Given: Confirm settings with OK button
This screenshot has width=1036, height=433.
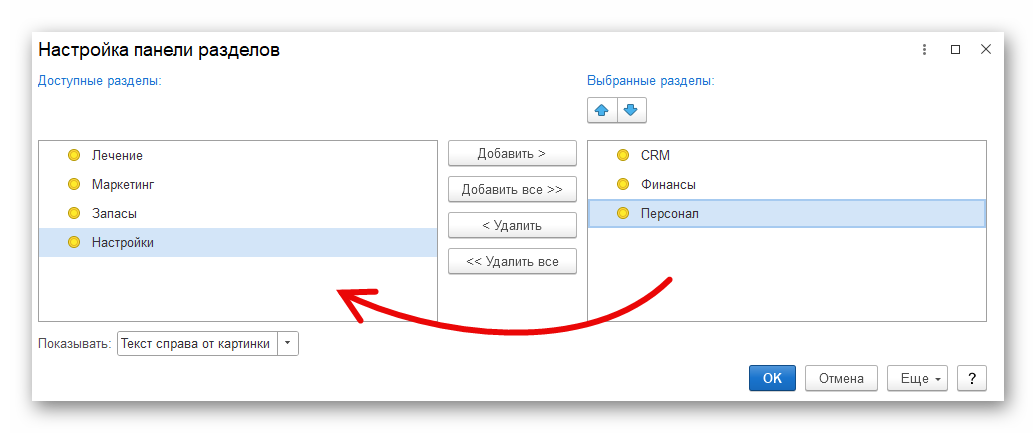Looking at the screenshot, I should point(772,378).
